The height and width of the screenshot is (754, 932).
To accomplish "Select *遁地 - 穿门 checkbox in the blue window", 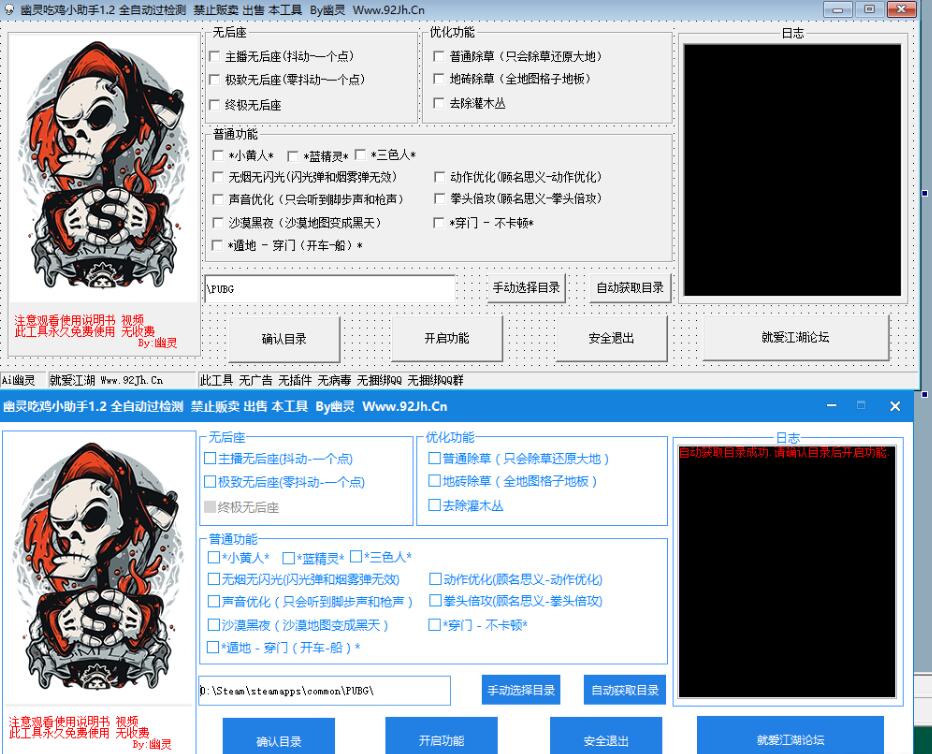I will tap(212, 647).
